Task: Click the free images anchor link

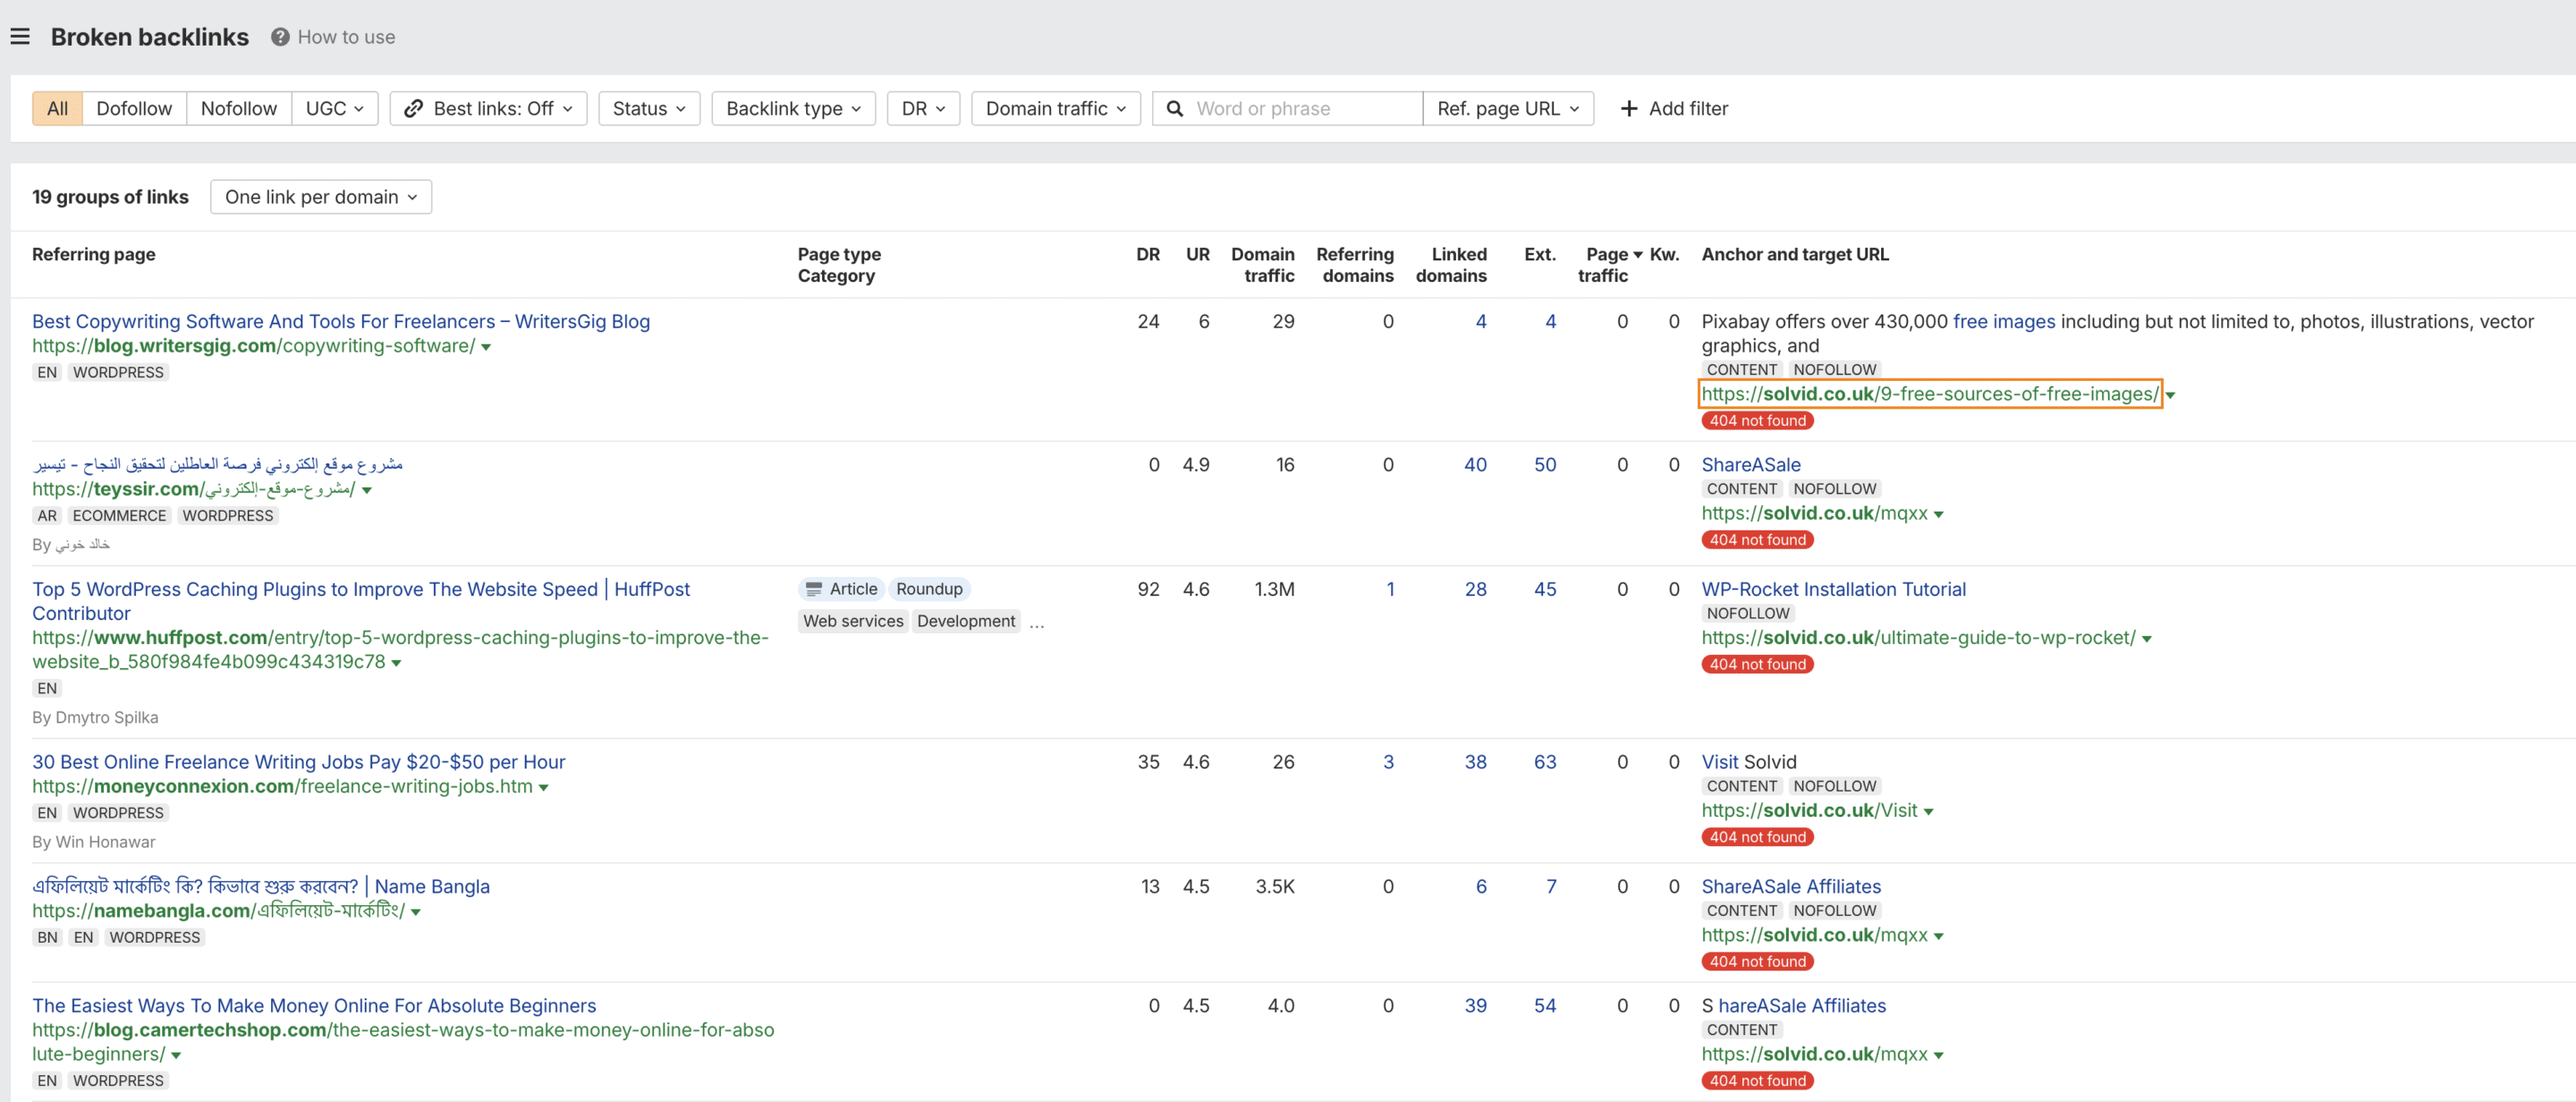Action: [2004, 321]
